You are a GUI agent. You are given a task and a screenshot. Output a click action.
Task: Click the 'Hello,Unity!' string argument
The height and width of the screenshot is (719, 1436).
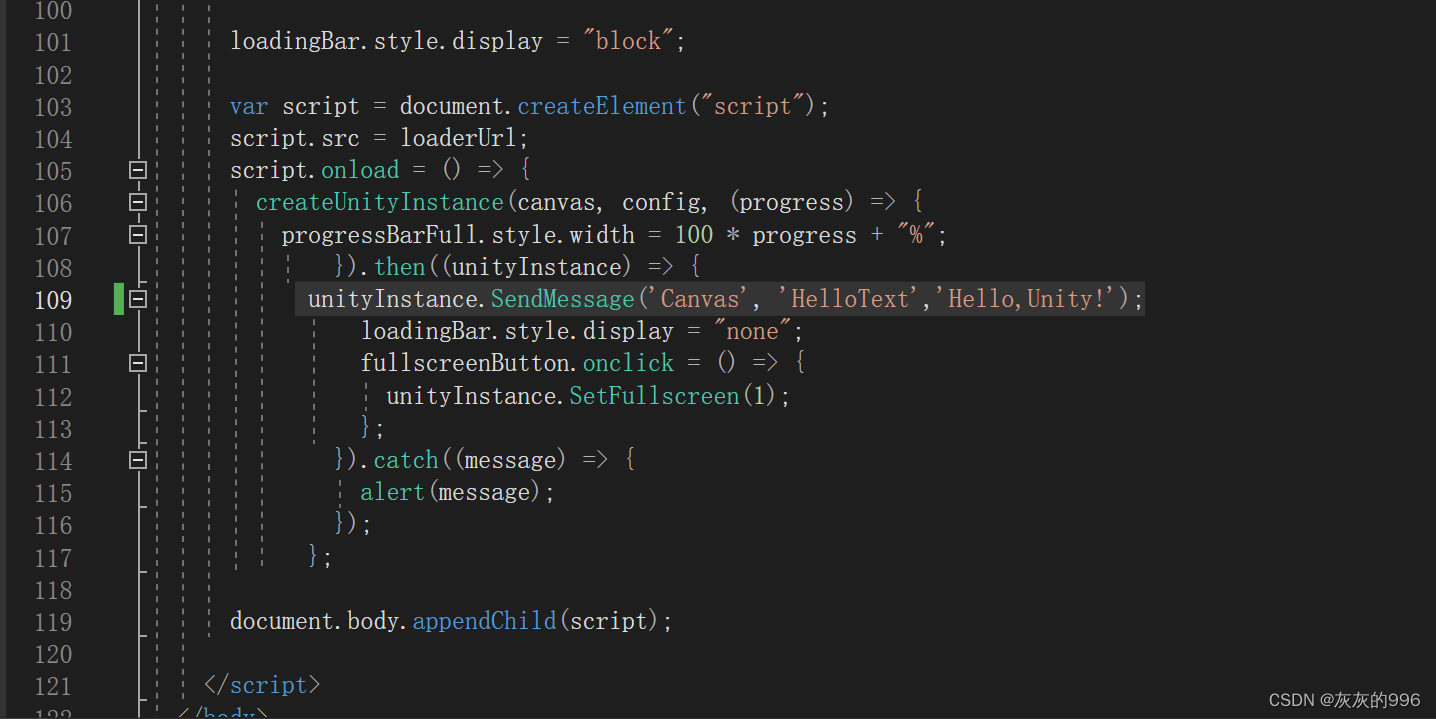point(1025,299)
